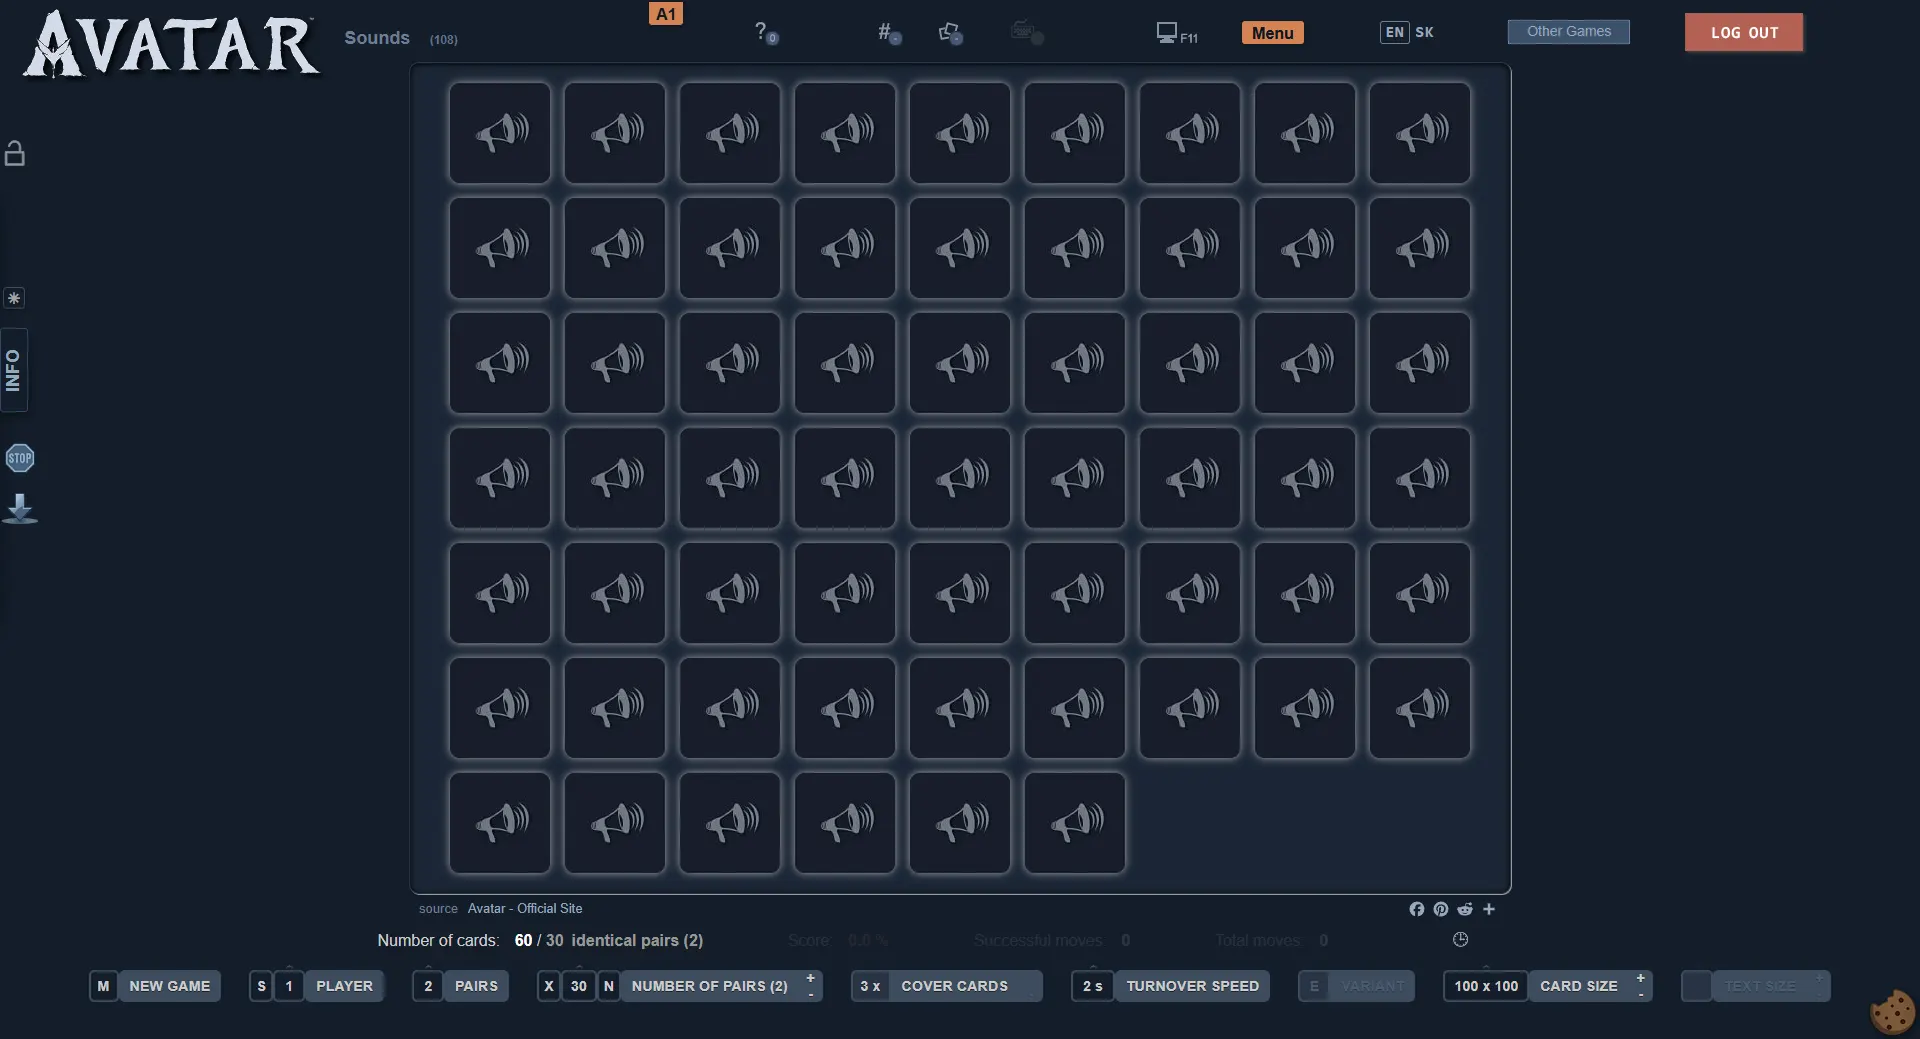The width and height of the screenshot is (1920, 1039).
Task: Expand the INFO side panel
Action: [14, 370]
